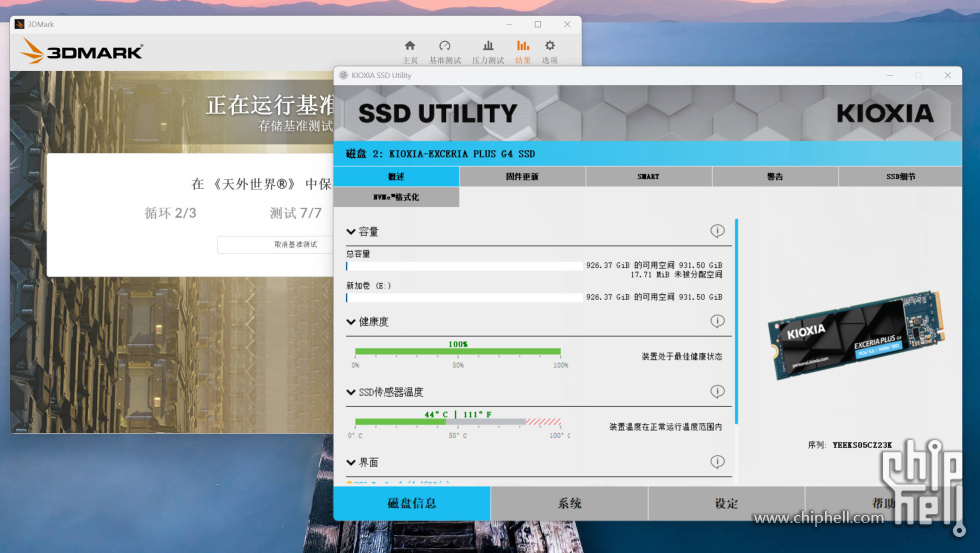
Task: Click the 17.71 MiB 未被分配空间 text
Action: [676, 274]
